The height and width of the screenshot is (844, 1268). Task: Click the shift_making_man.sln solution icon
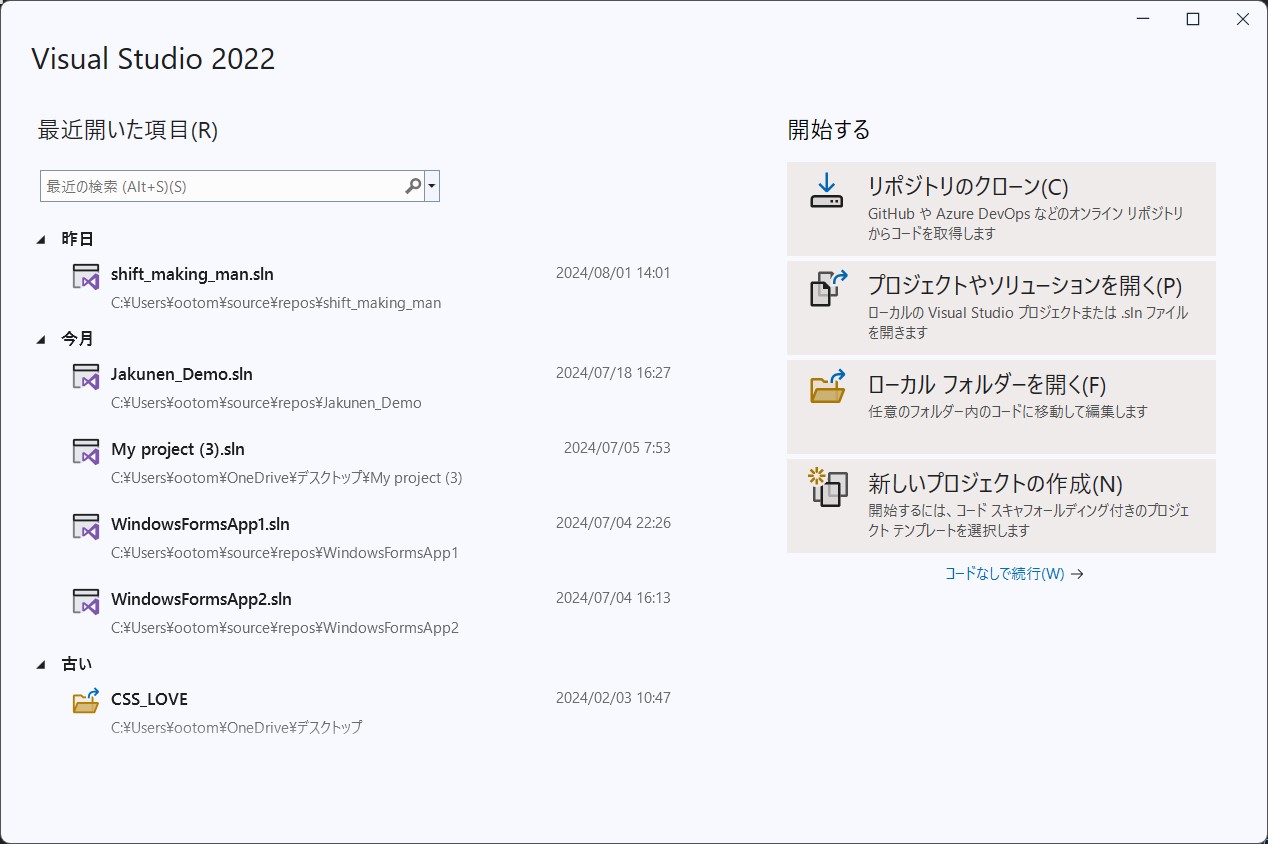pos(86,277)
